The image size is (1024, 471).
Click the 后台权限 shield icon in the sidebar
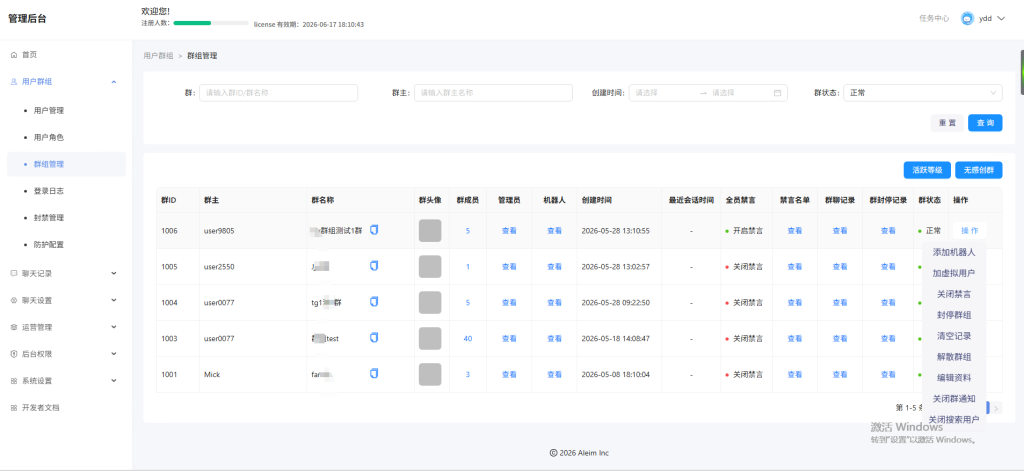tap(14, 354)
